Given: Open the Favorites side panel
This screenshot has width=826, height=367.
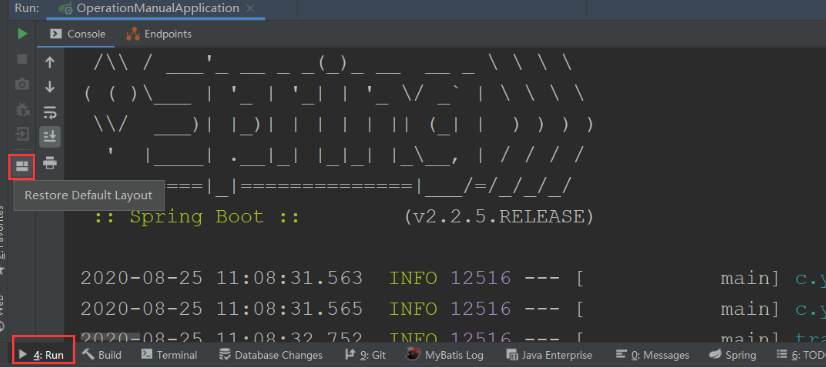Looking at the screenshot, I should pos(3,240).
